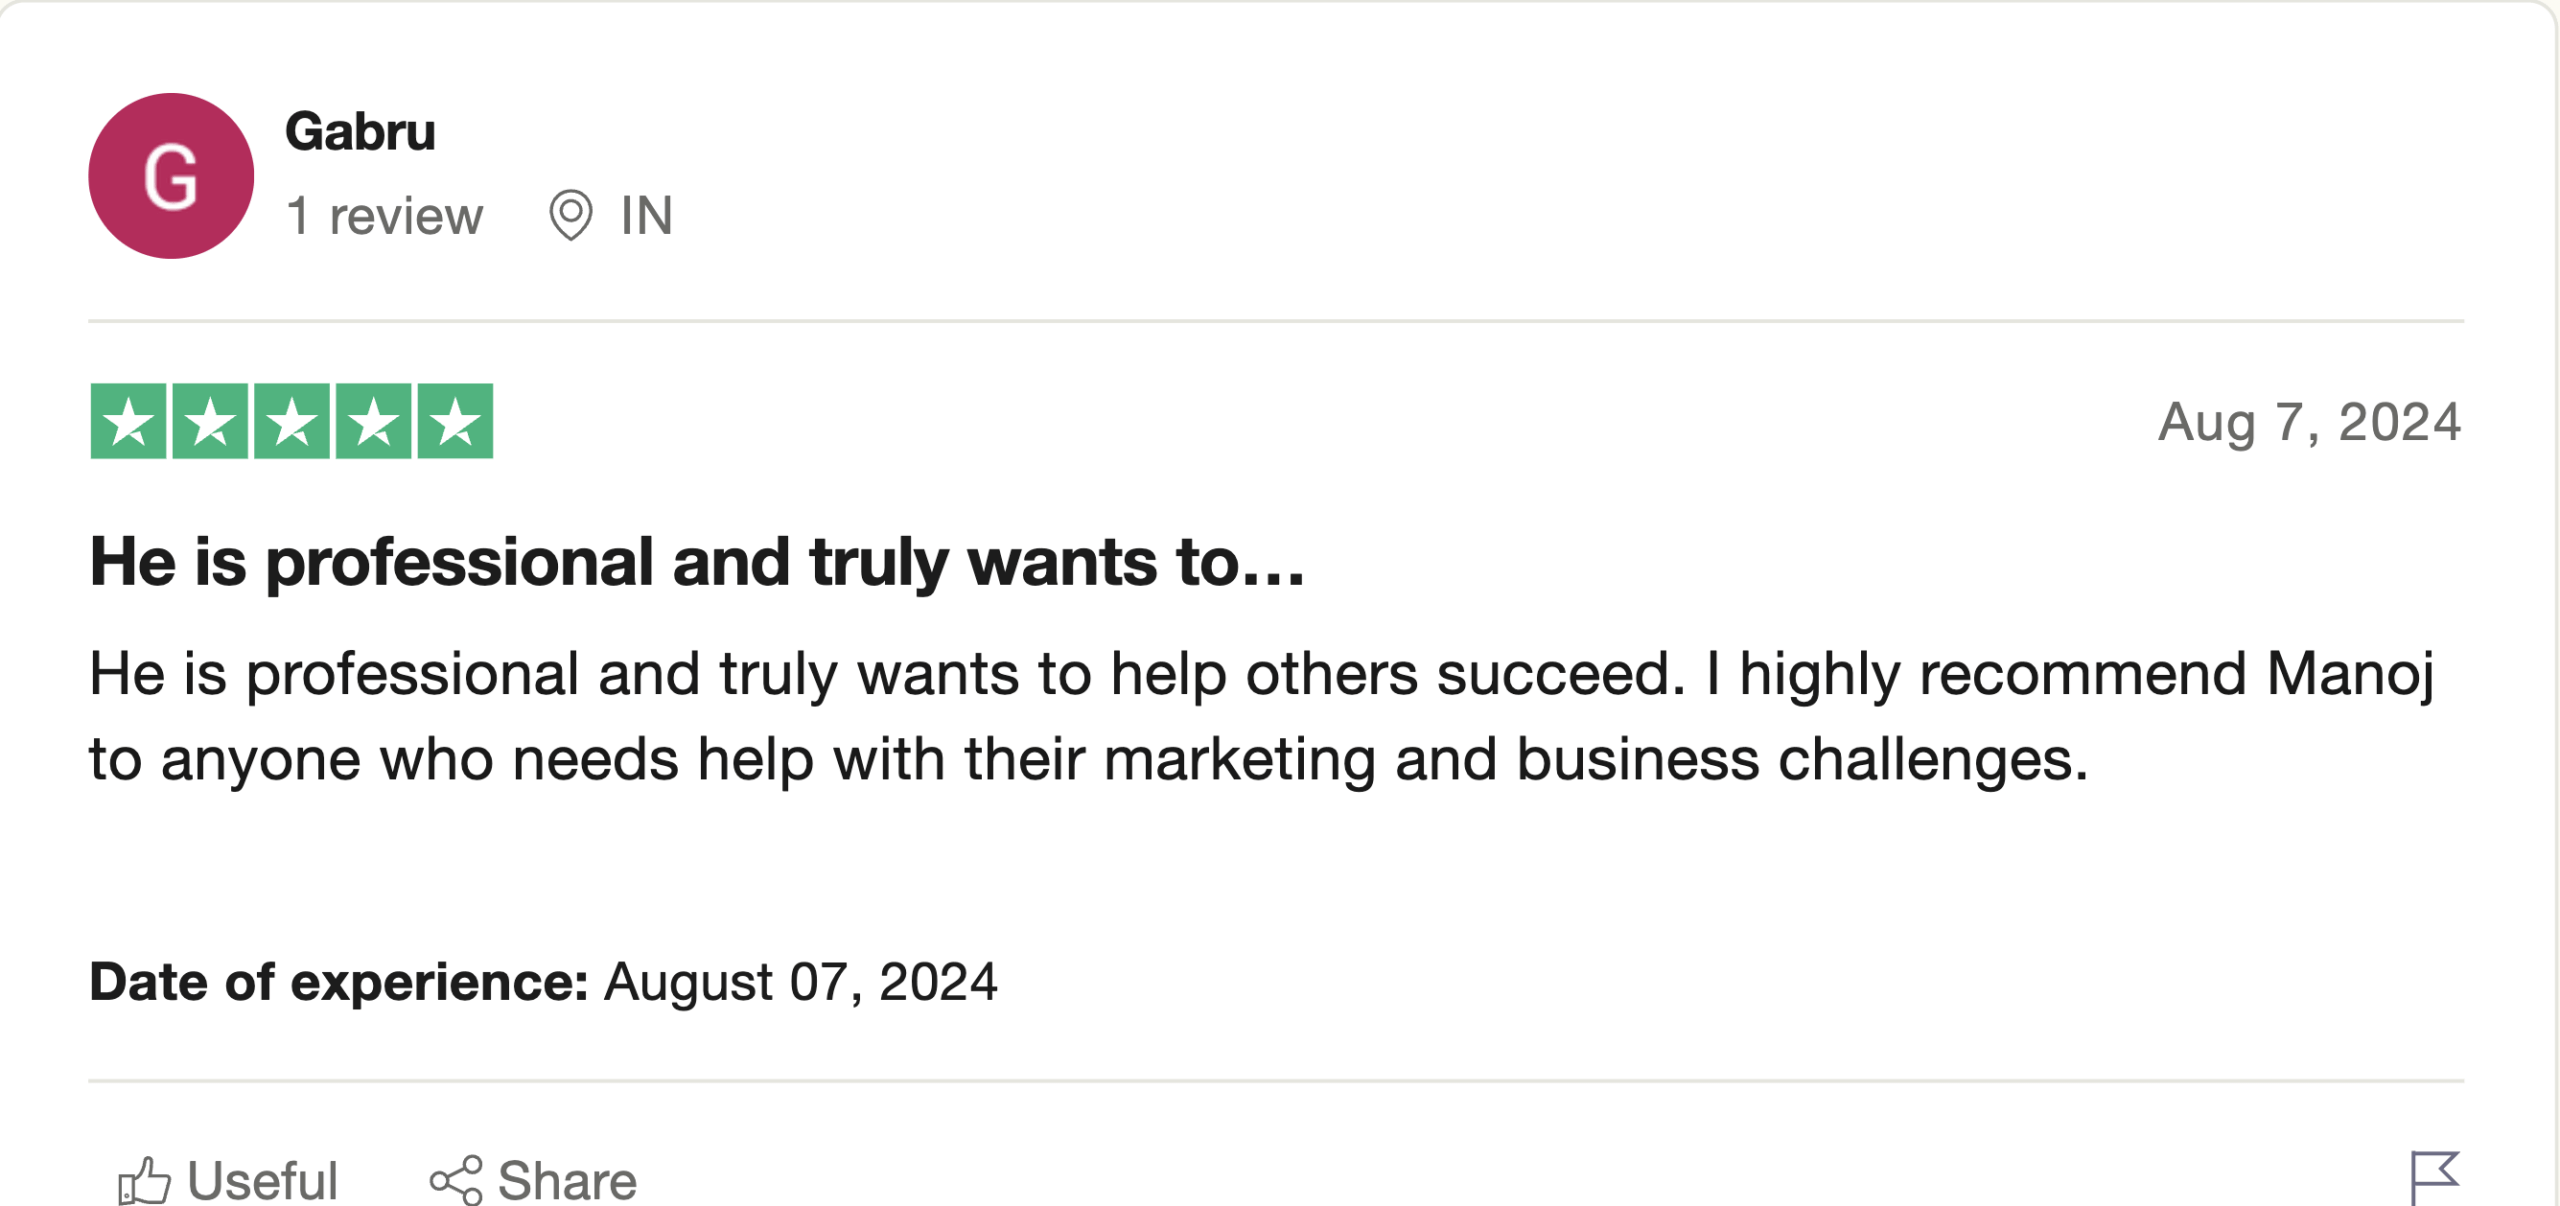
Task: Click the "1 review" count text
Action: click(x=385, y=216)
